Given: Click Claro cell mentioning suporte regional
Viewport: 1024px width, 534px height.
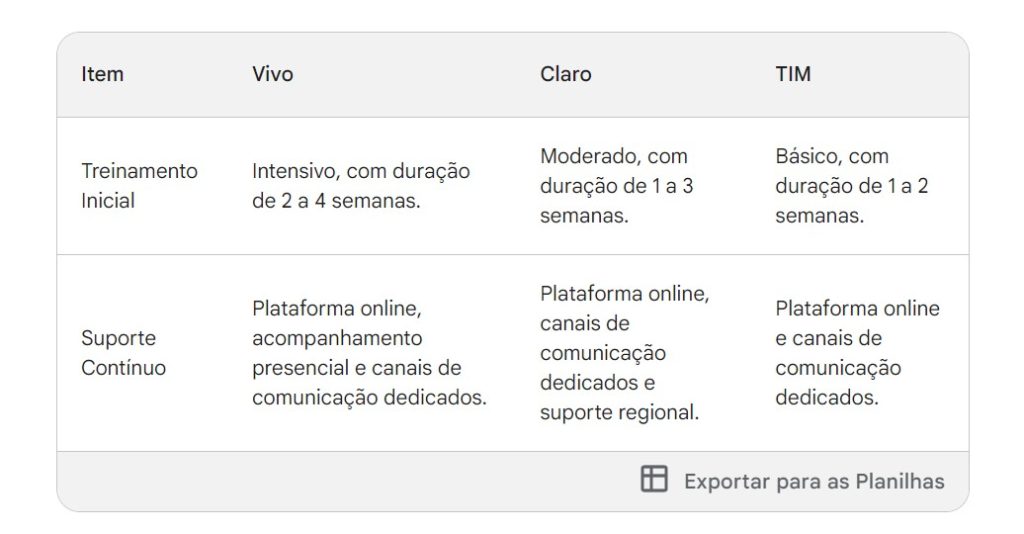Looking at the screenshot, I should tap(624, 353).
